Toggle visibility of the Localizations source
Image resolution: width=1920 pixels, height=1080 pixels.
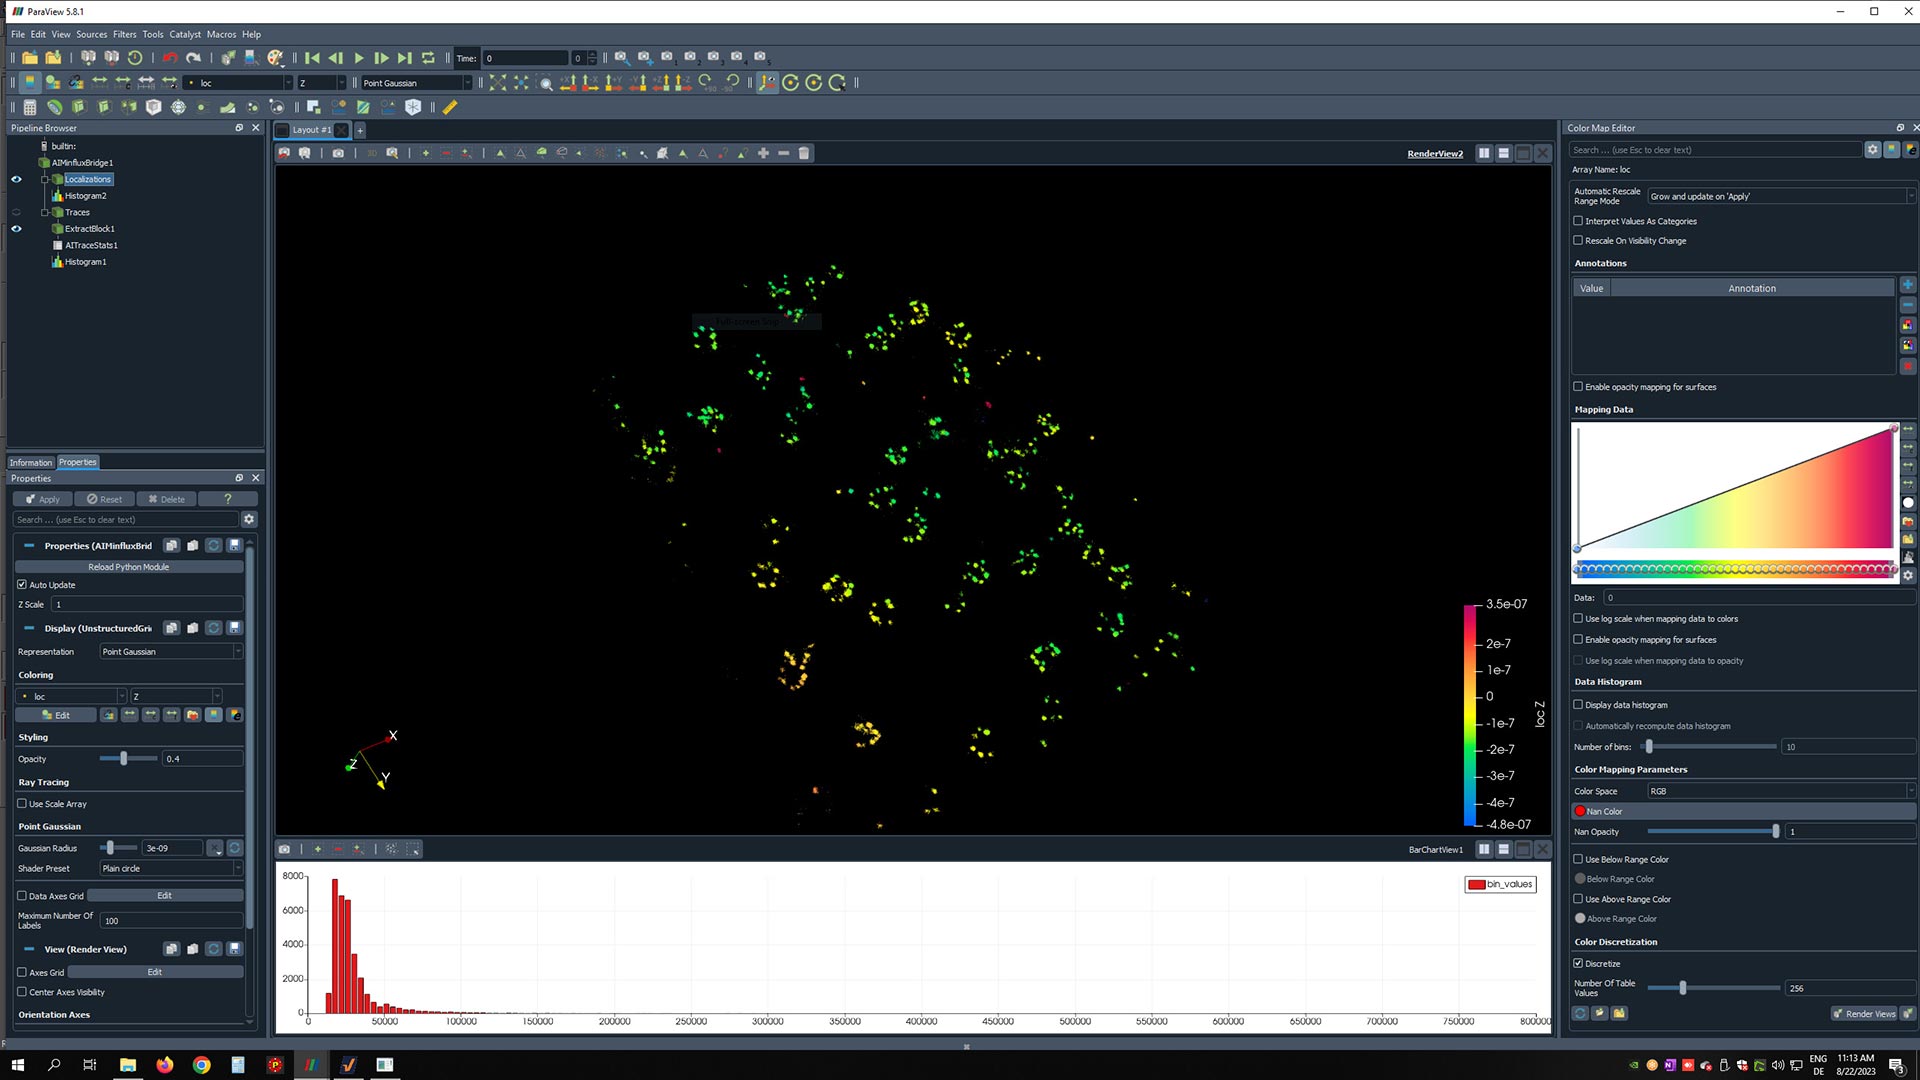[16, 179]
